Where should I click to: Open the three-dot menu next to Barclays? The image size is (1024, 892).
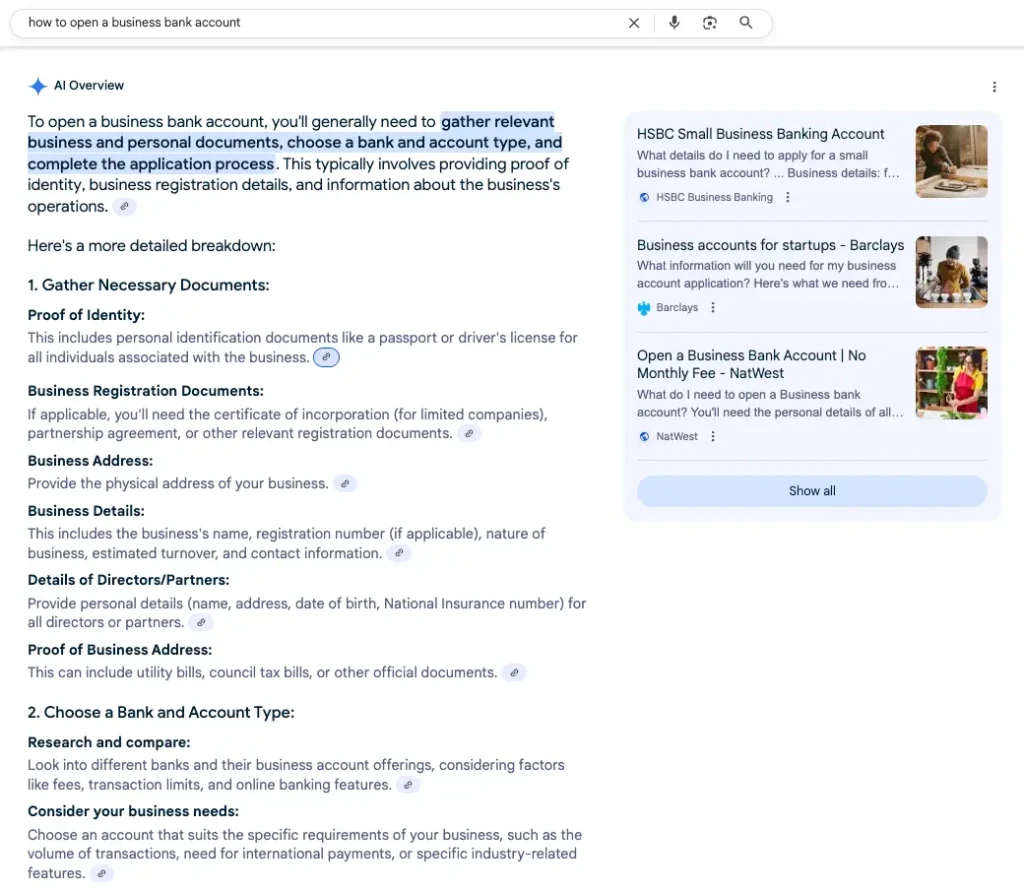point(712,308)
